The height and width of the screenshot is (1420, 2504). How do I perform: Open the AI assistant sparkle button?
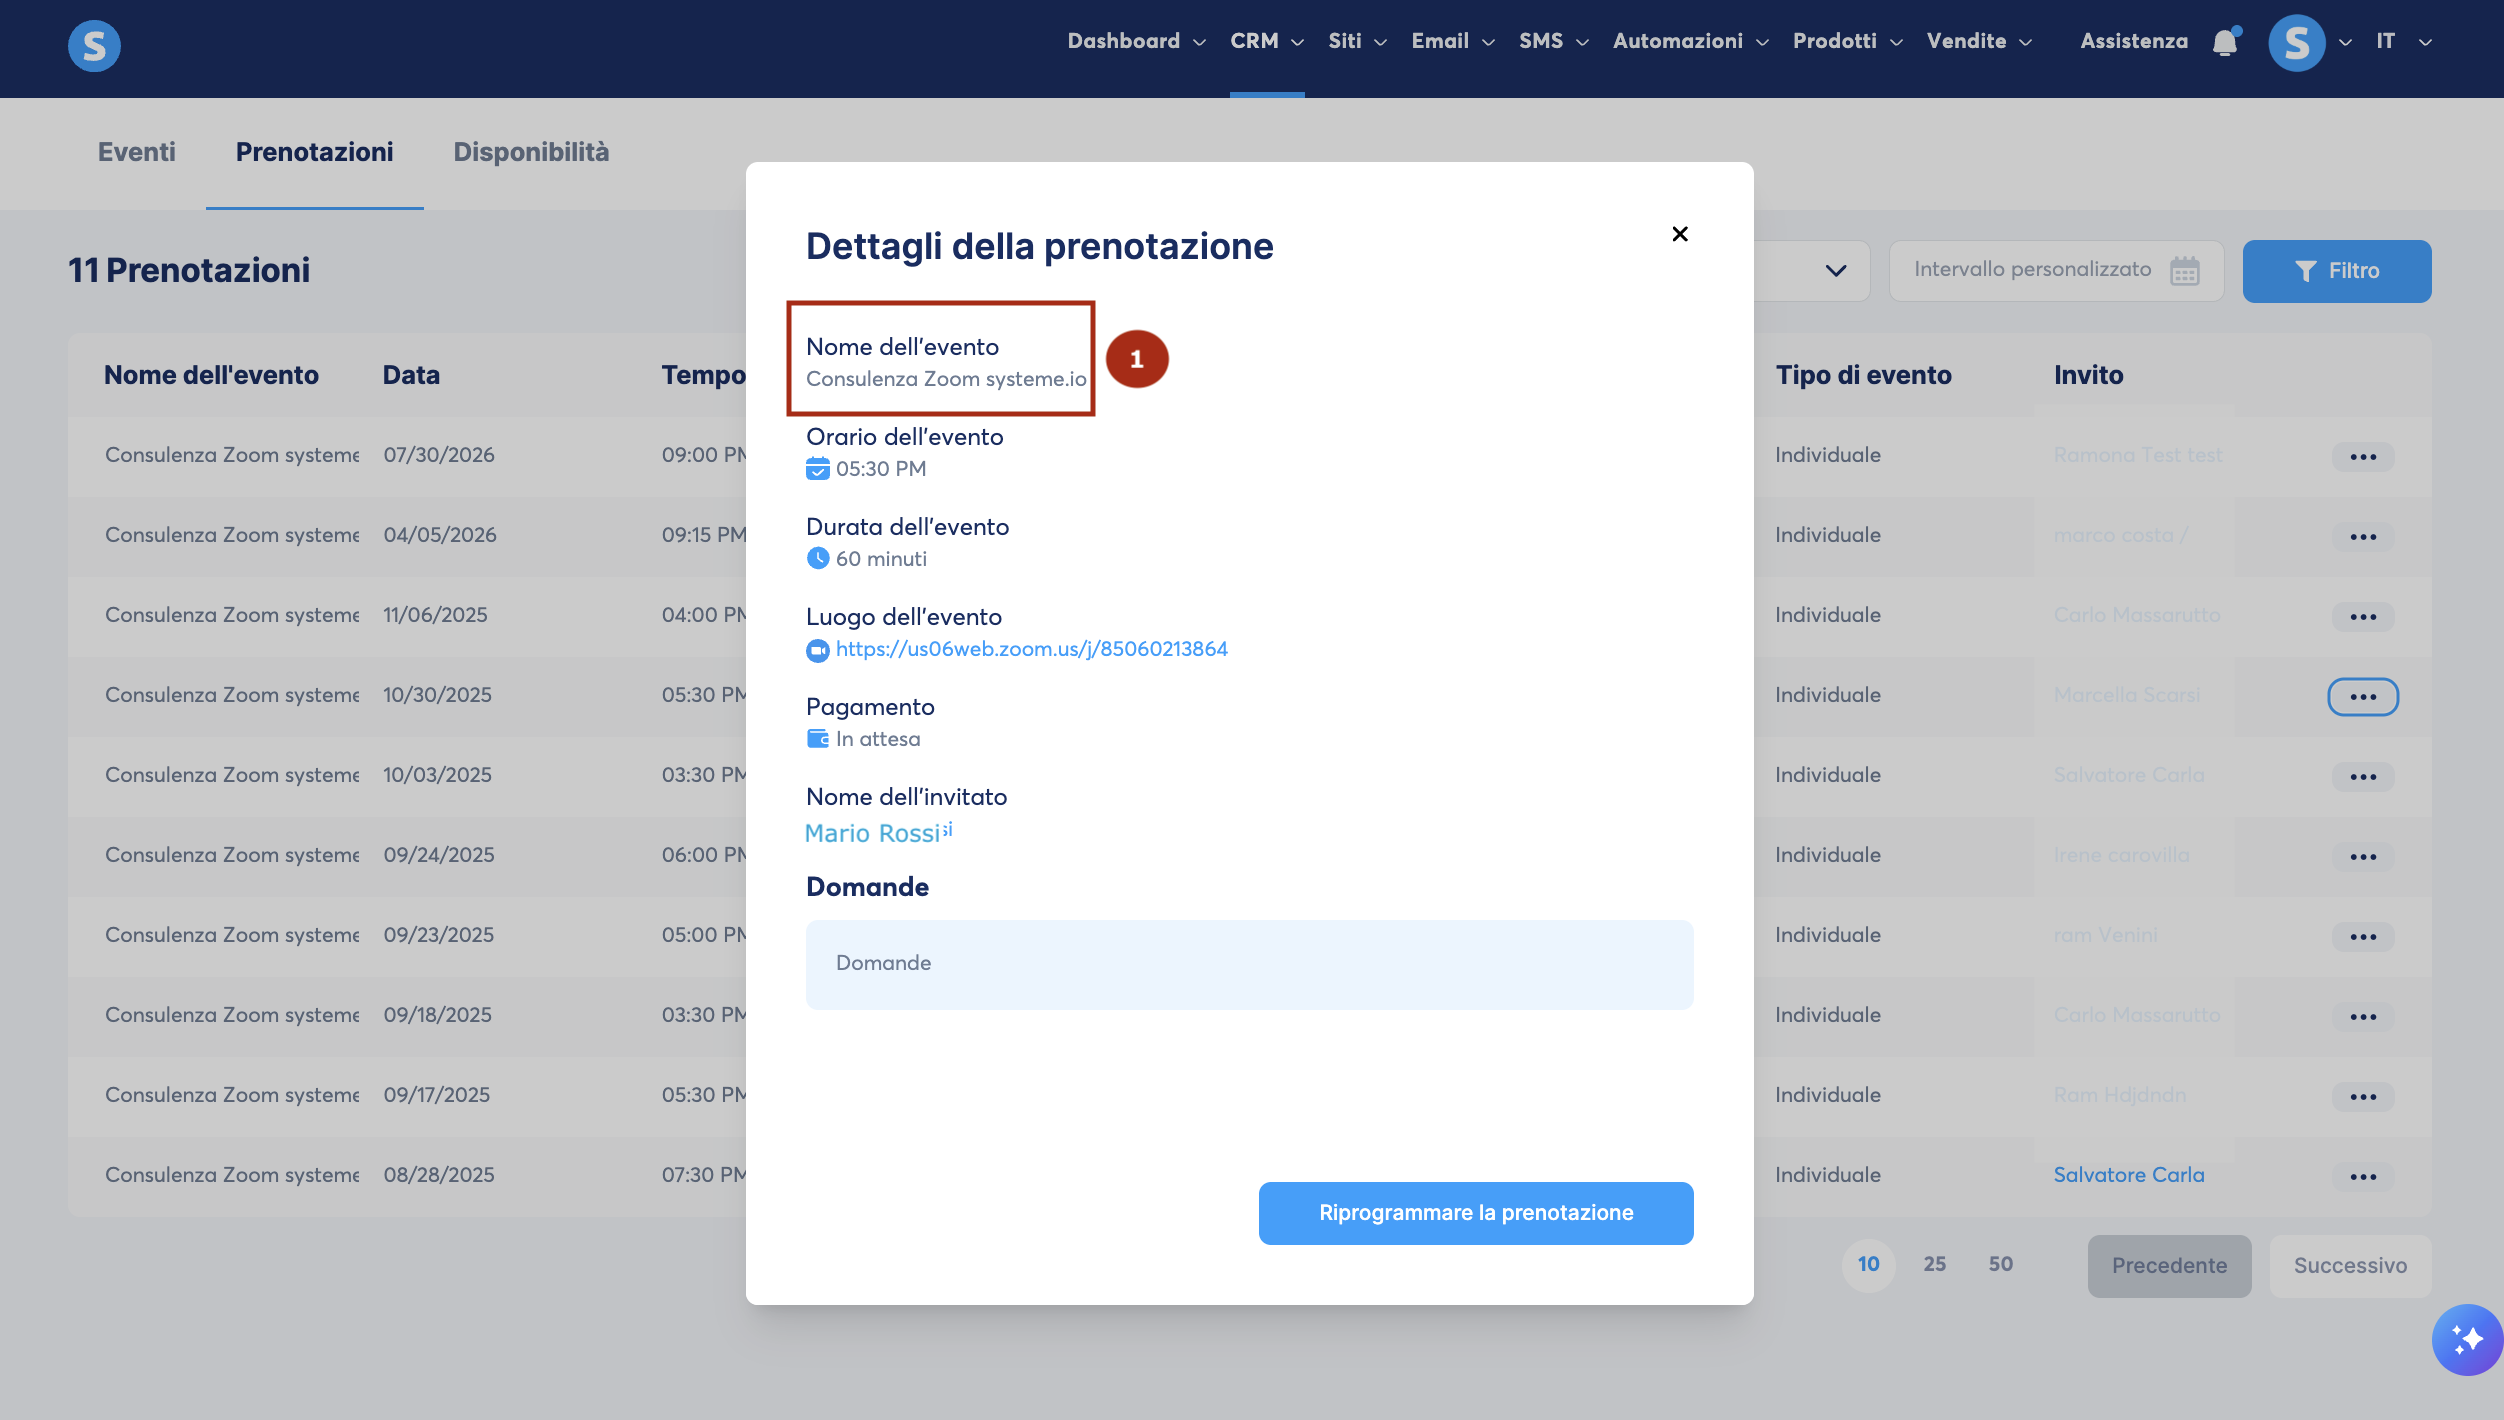tap(2467, 1339)
